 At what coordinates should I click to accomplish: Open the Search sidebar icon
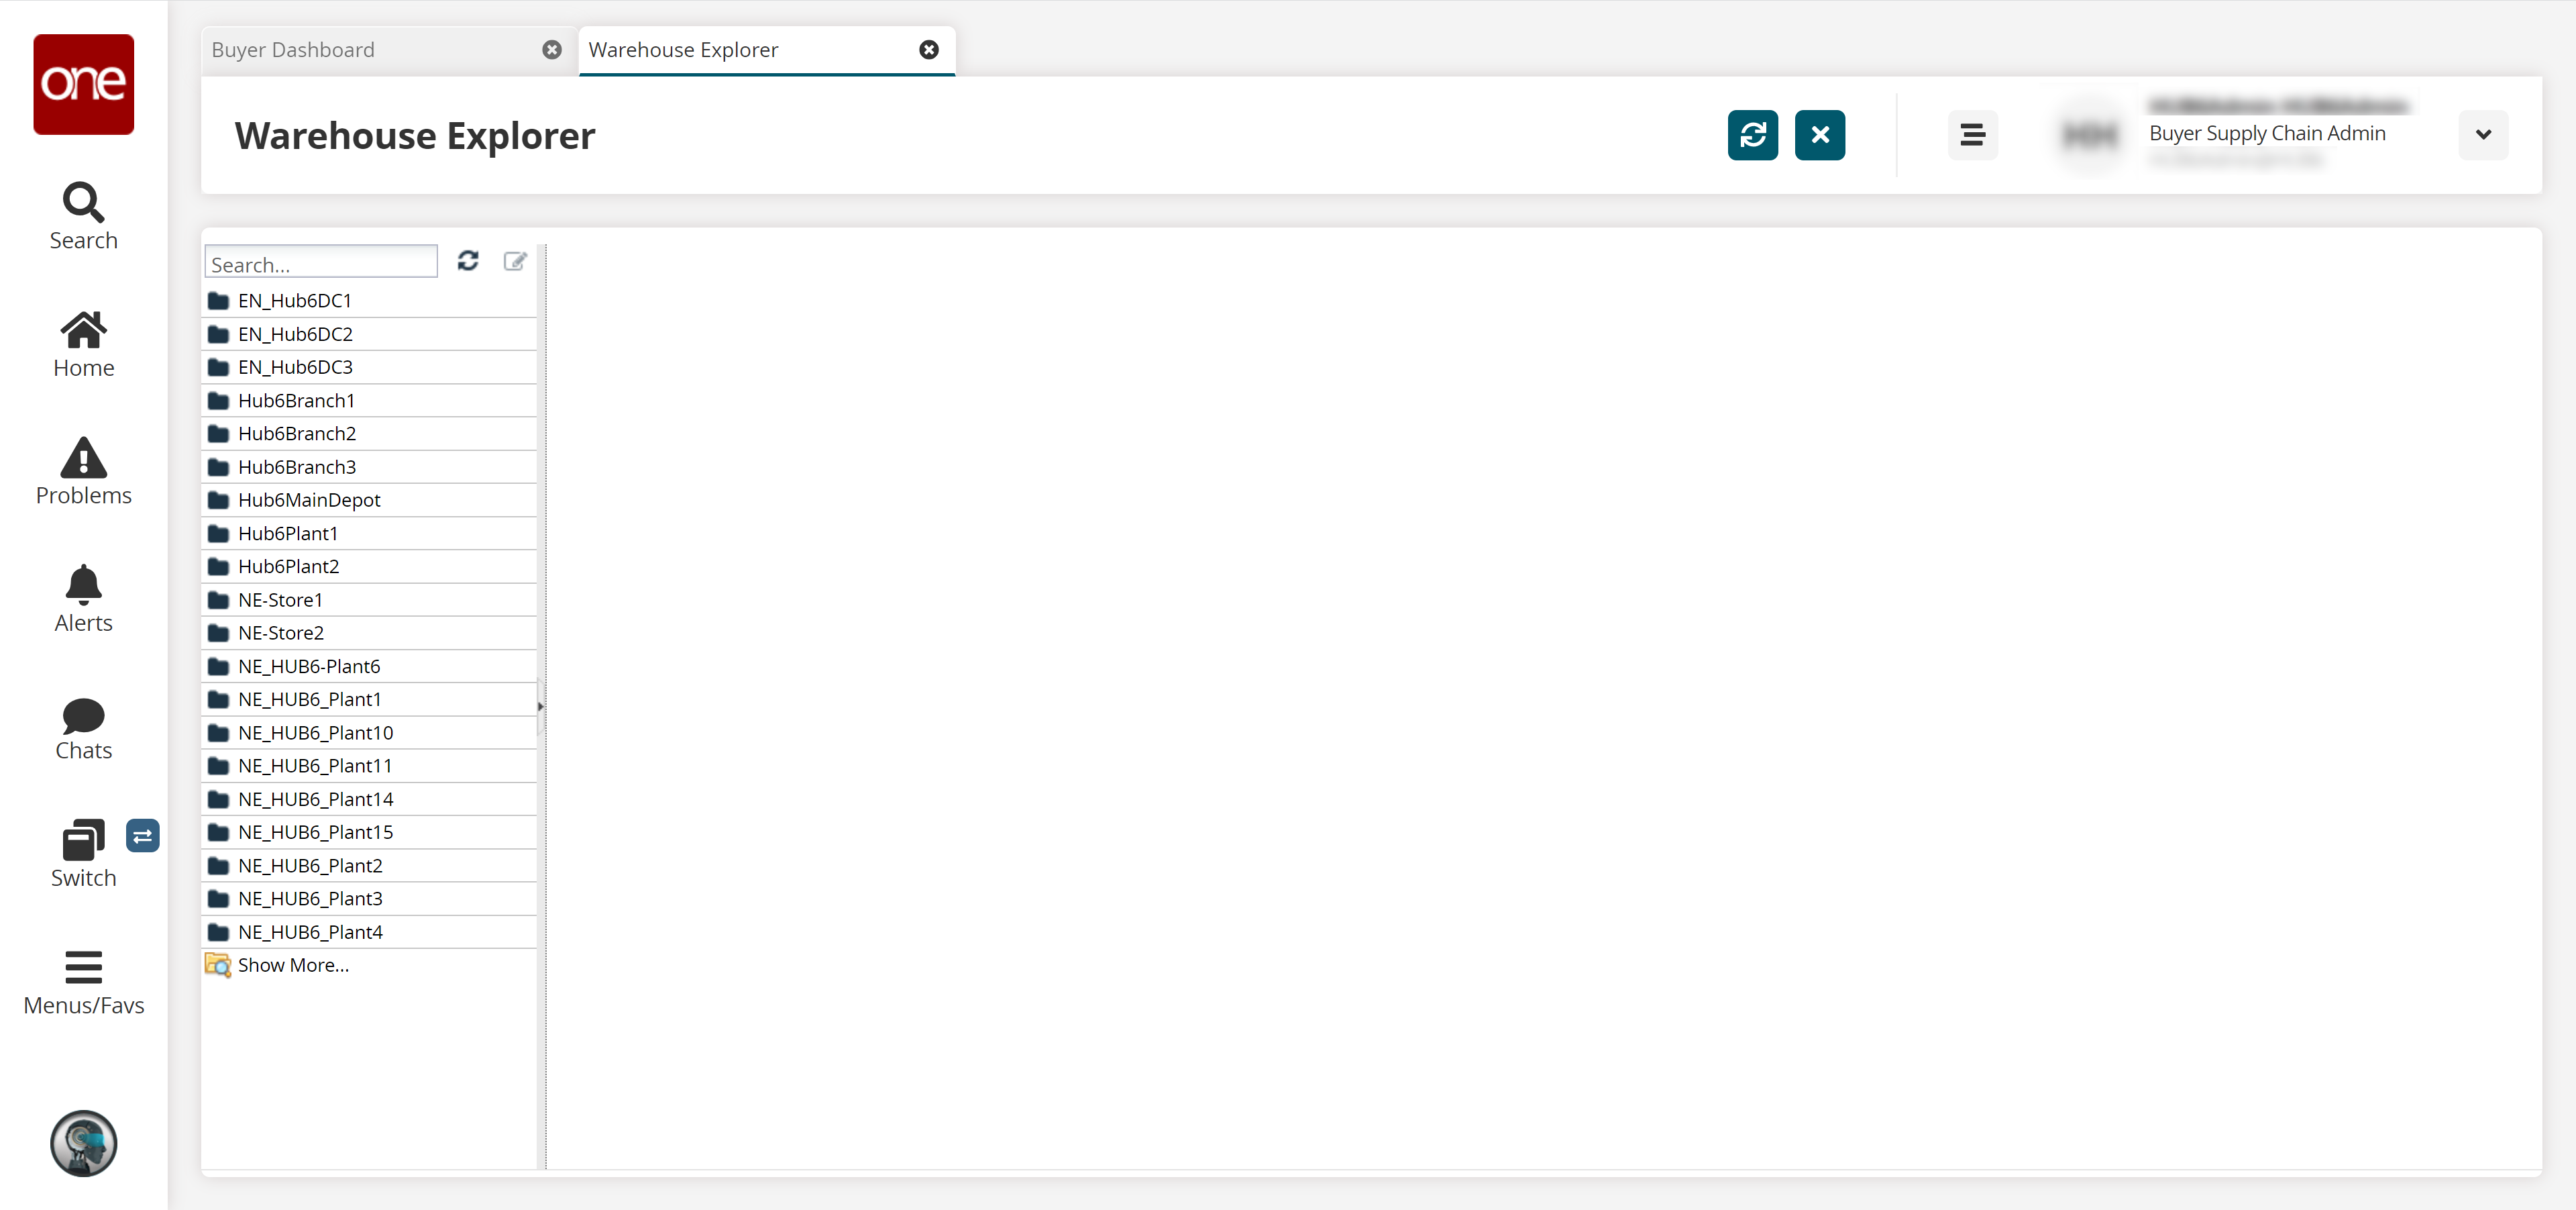point(83,215)
